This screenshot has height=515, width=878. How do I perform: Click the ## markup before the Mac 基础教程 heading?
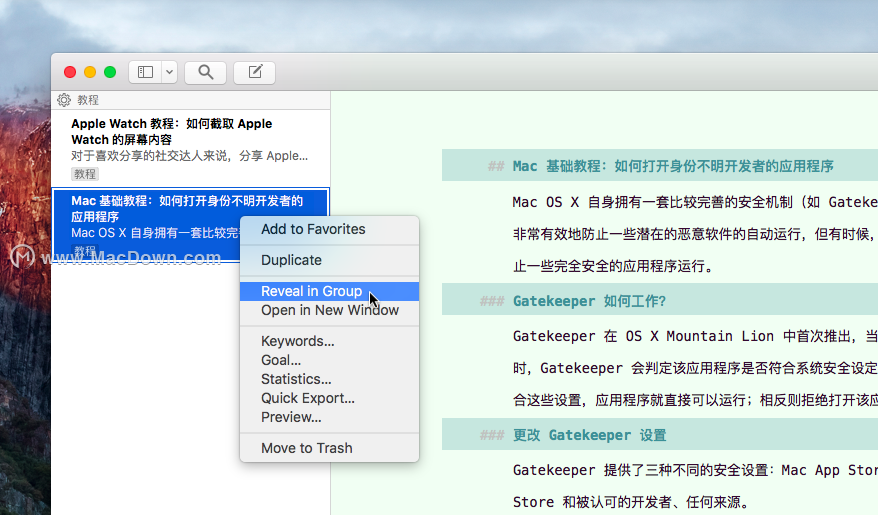[x=496, y=166]
